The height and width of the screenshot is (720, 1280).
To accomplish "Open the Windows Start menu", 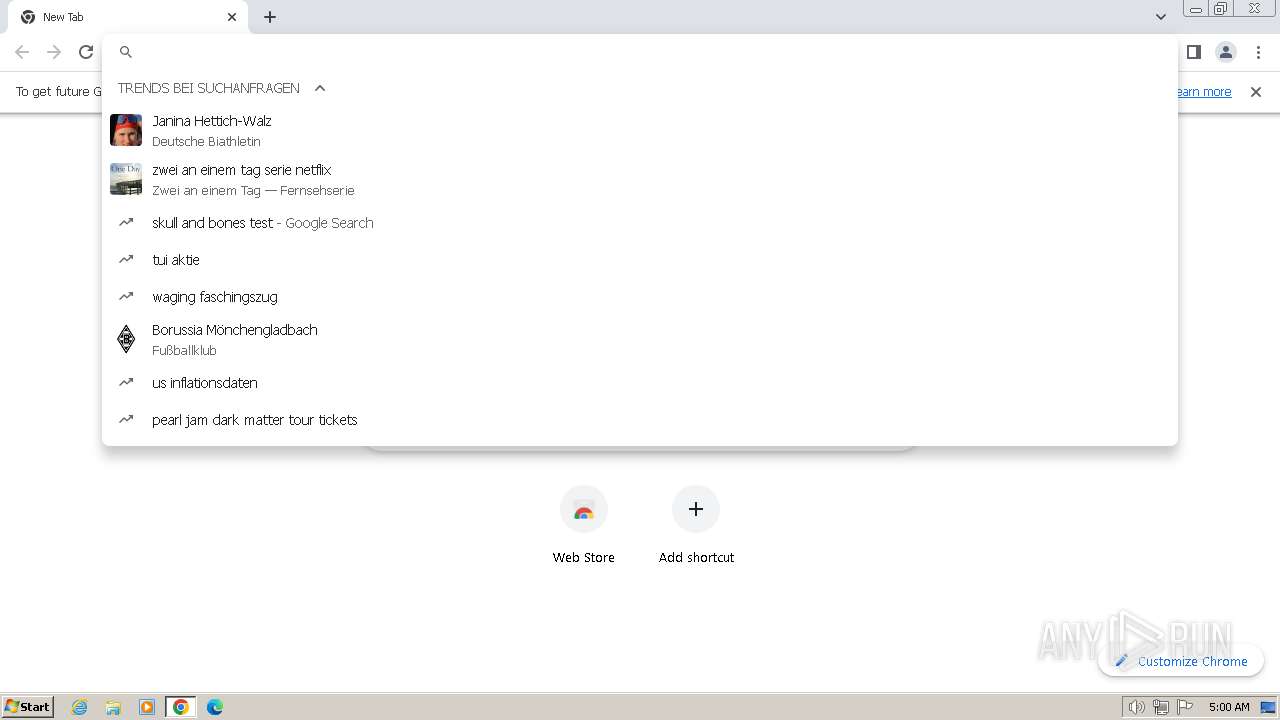I will (28, 707).
